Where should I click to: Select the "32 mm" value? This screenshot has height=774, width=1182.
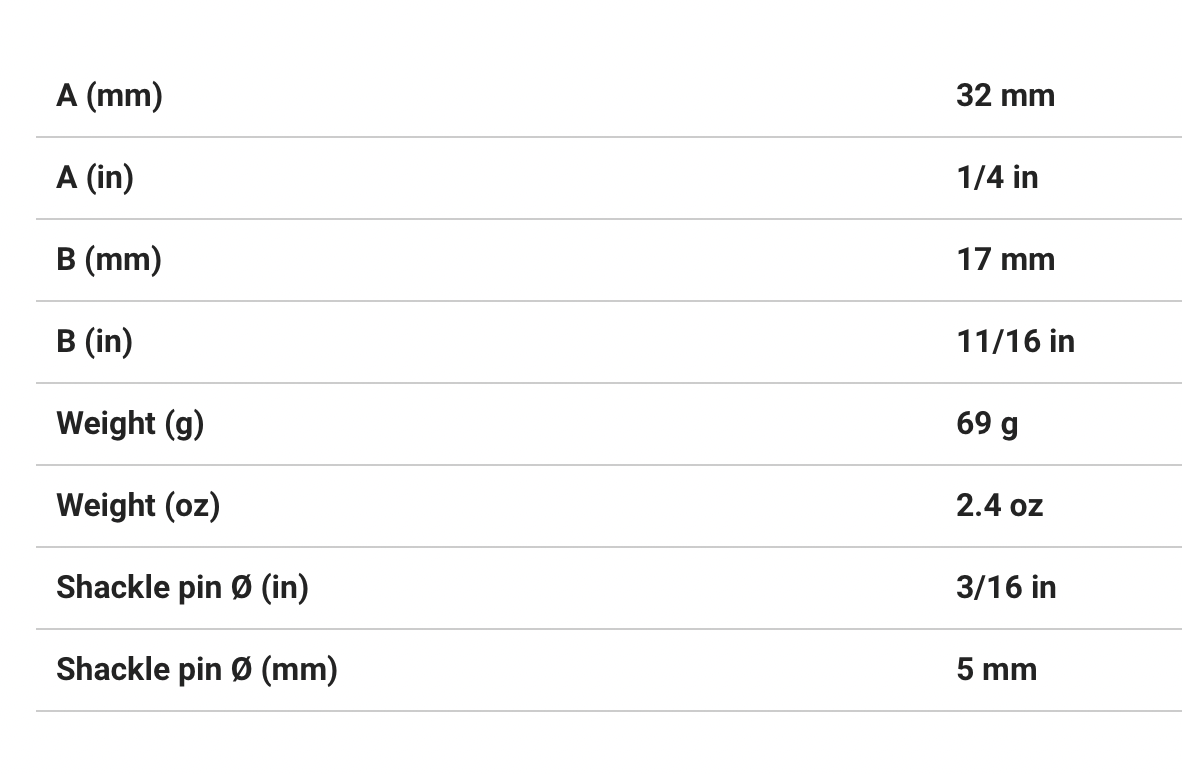coord(1005,96)
